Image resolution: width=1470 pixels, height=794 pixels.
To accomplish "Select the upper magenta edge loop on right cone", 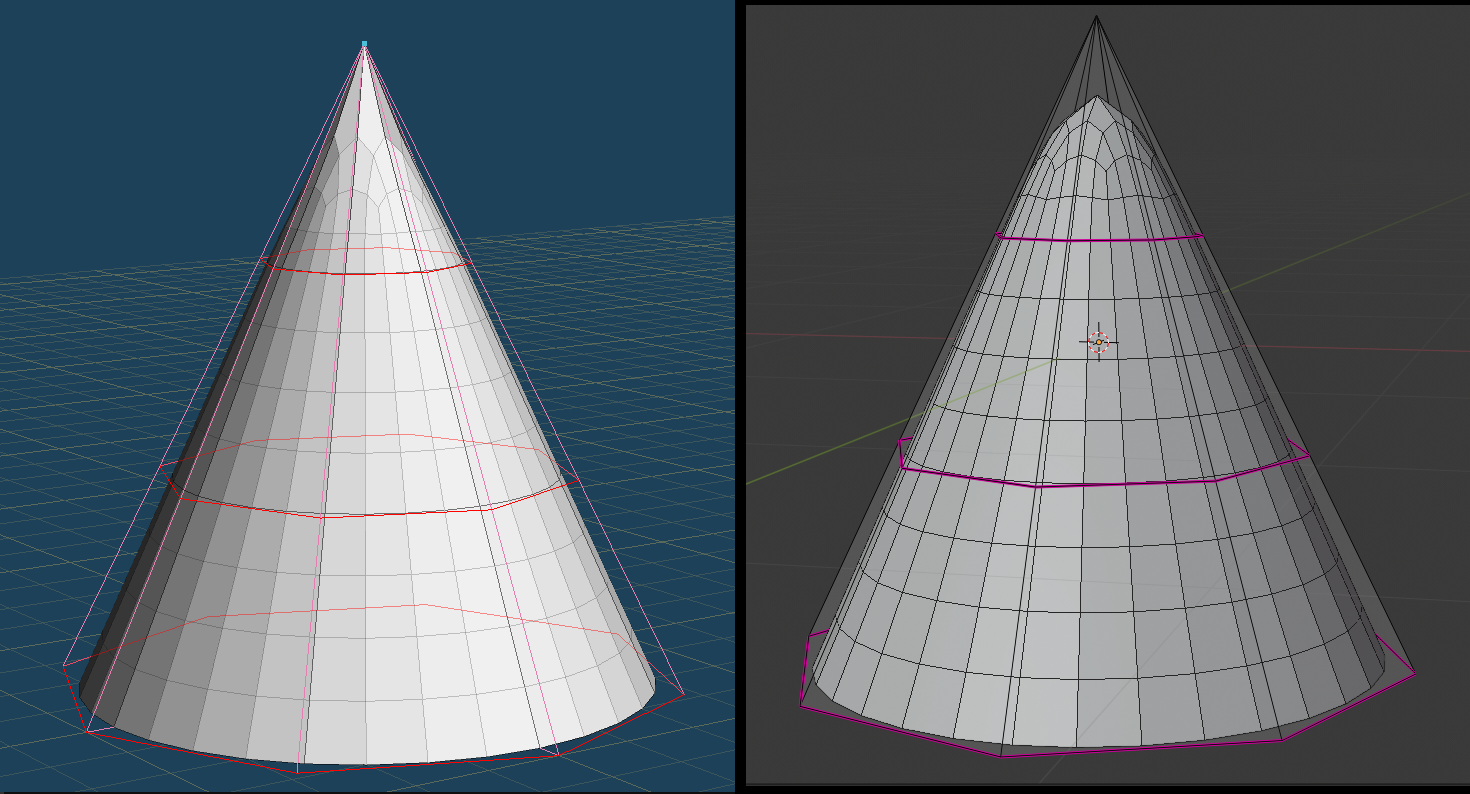I will [x=1098, y=239].
